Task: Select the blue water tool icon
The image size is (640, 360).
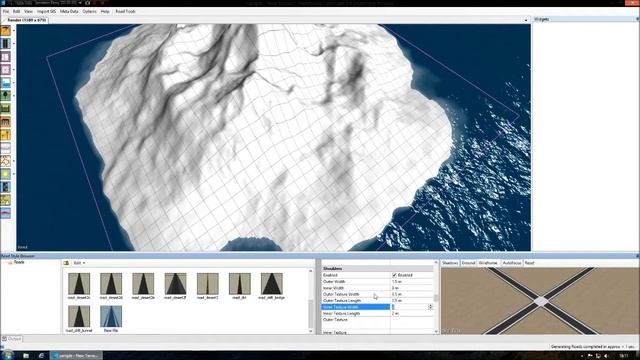Action: click(x=5, y=83)
